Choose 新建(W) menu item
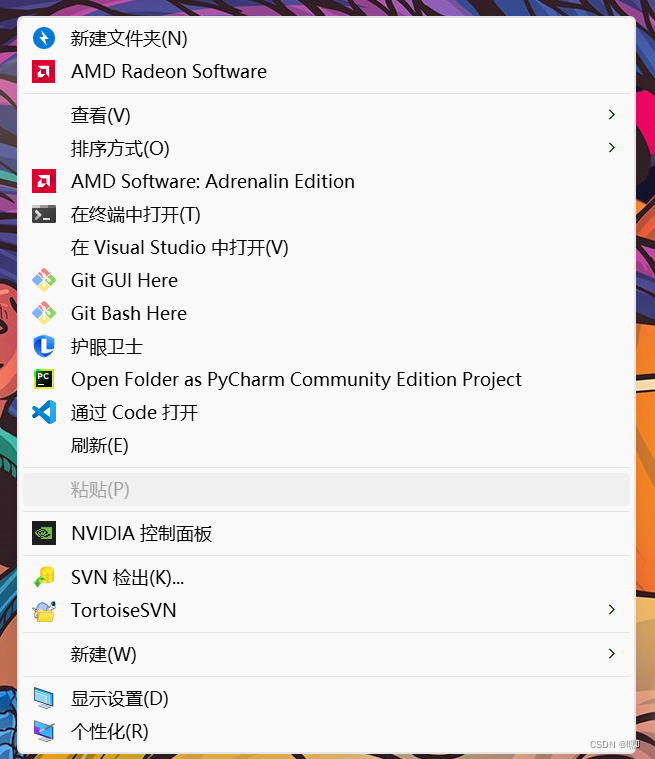The image size is (655, 759). click(326, 654)
